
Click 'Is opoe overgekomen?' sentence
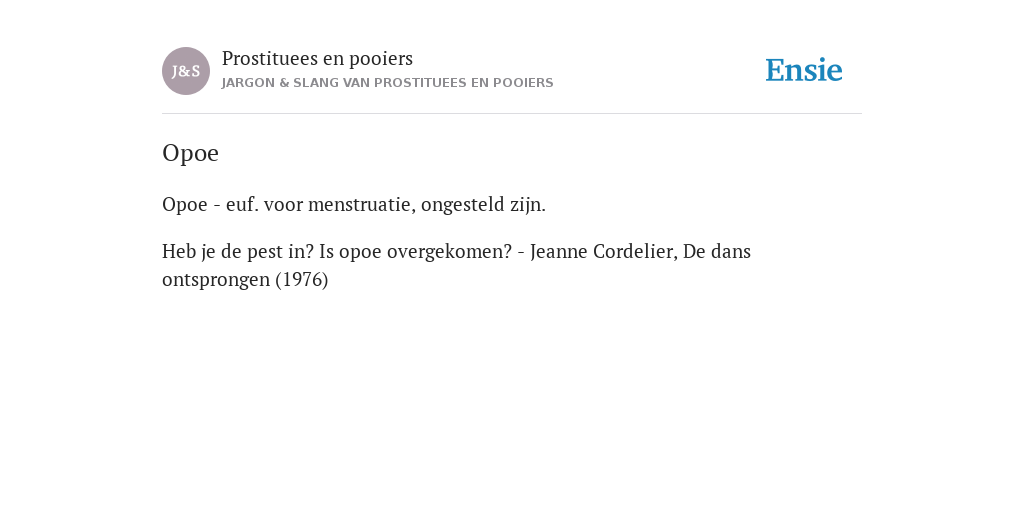coord(415,251)
